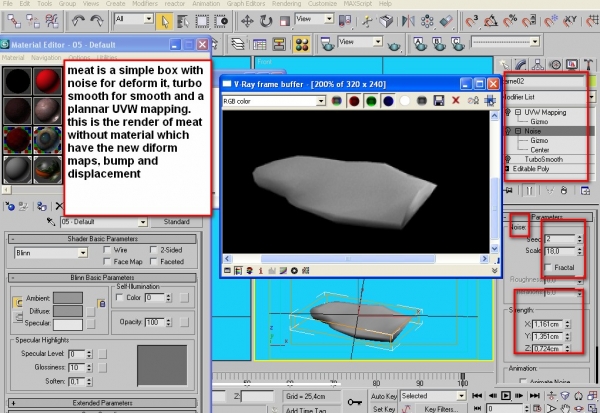
Task: Enable the Face Map checkbox
Action: coord(107,261)
